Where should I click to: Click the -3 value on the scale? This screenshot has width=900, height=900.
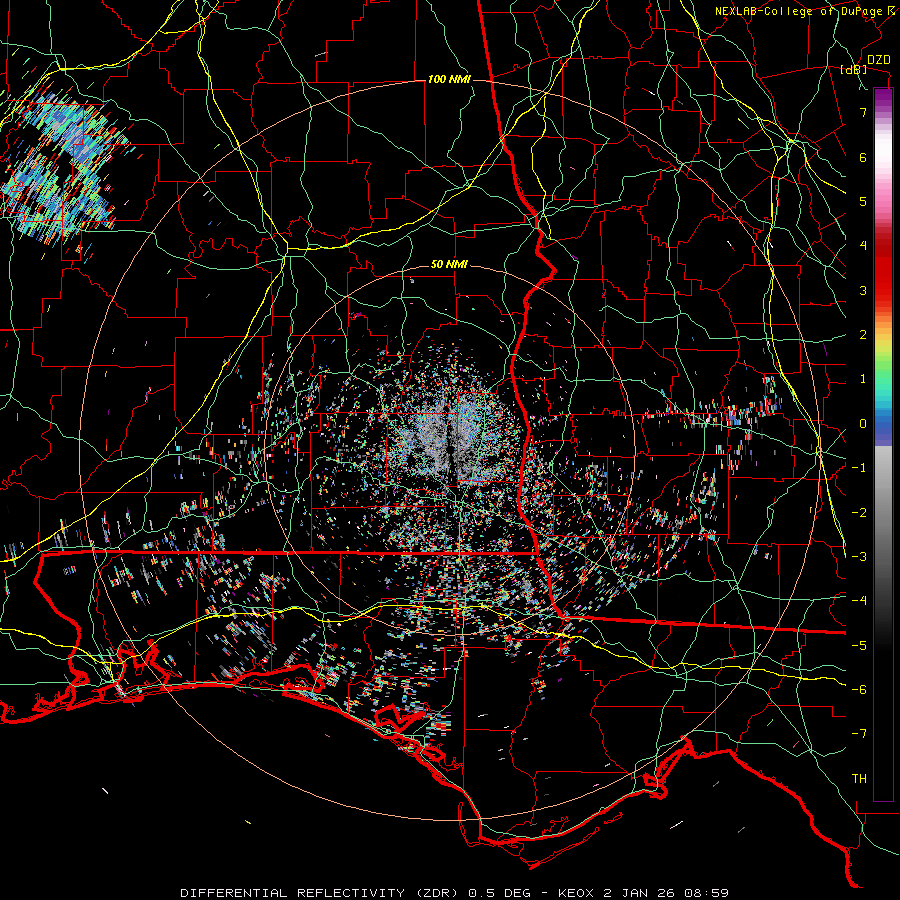click(x=859, y=557)
